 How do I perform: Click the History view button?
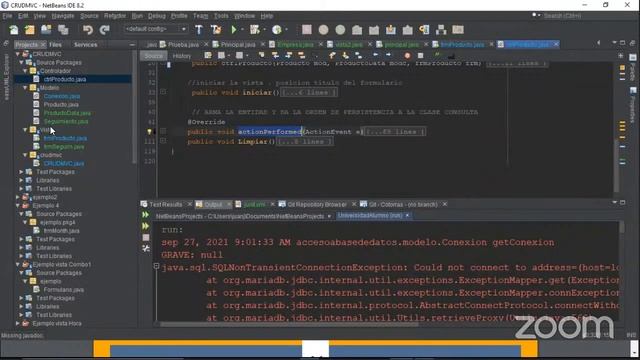coord(182,56)
